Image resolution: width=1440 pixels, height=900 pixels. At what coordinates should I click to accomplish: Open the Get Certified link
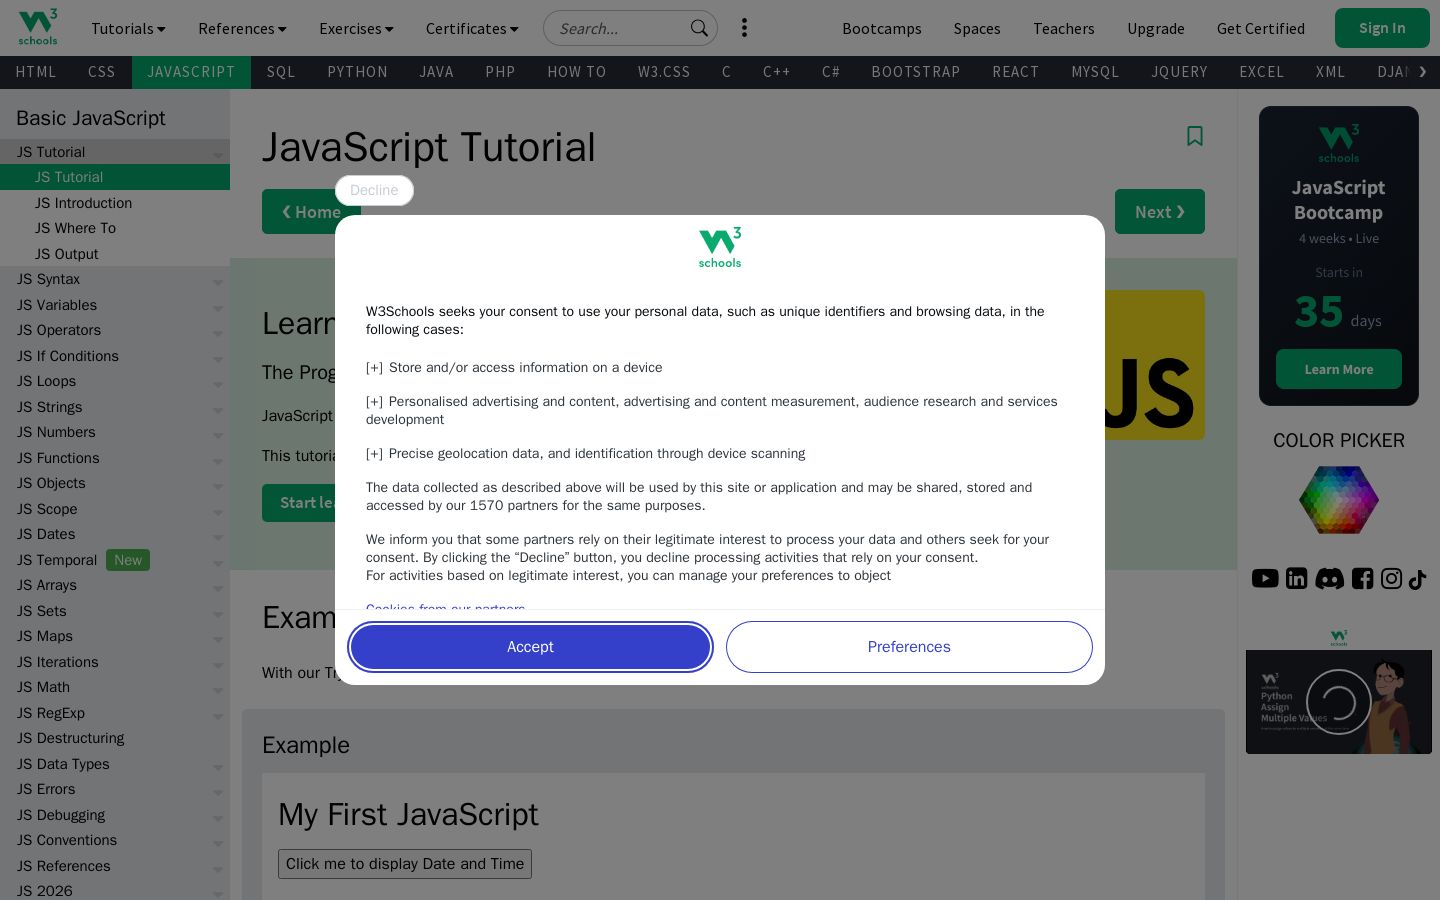[x=1261, y=28]
